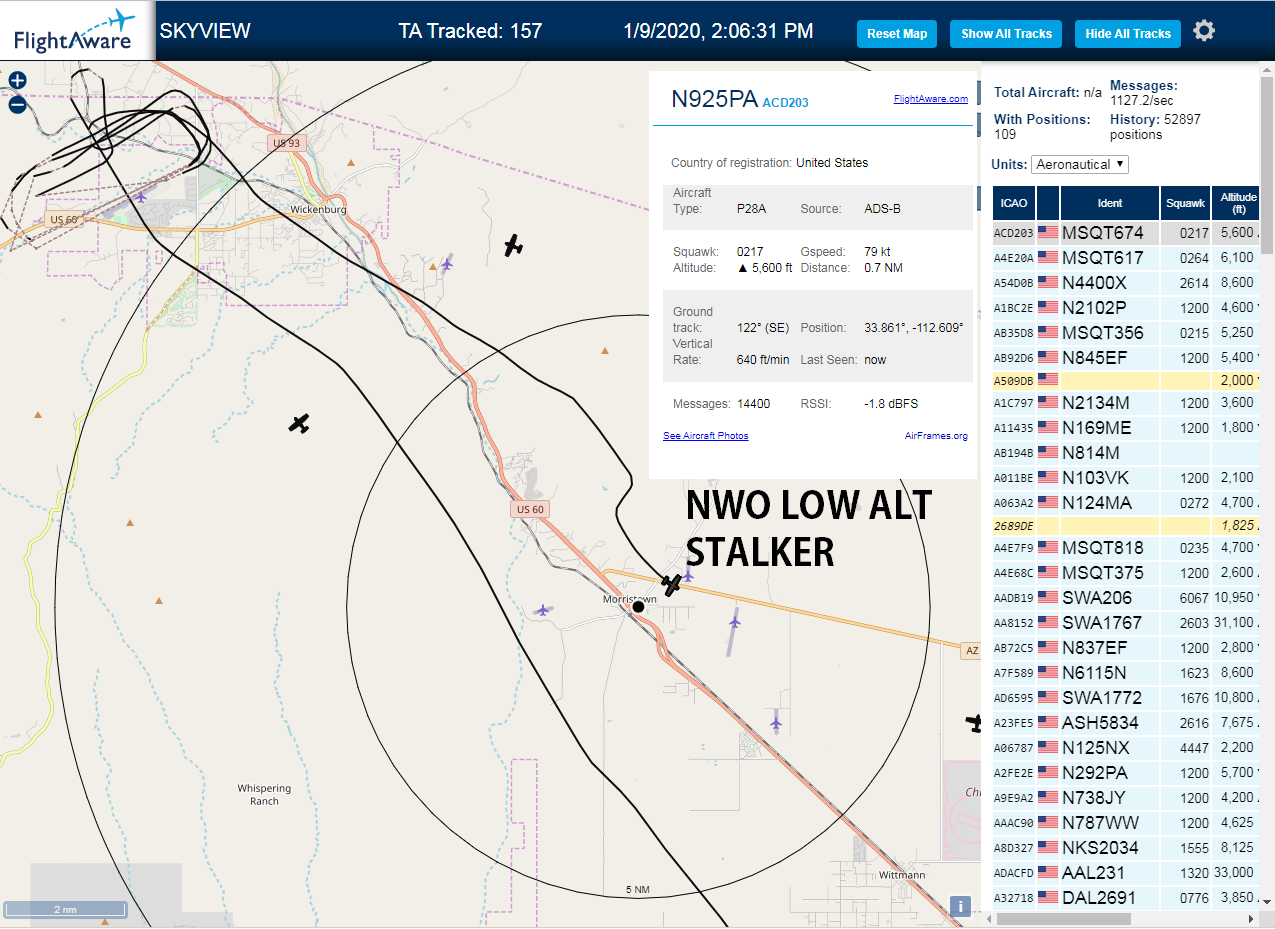Select the black aircraft west of US 60
The height and width of the screenshot is (929, 1275).
point(299,423)
